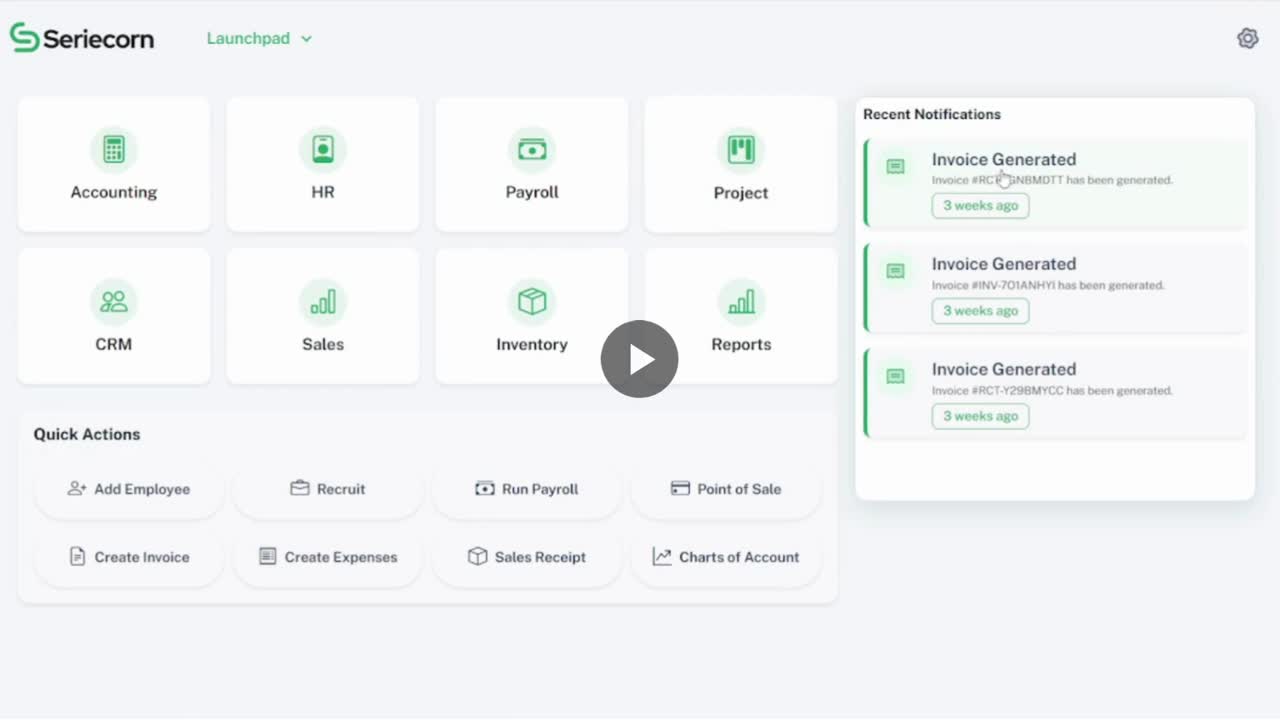Open settings with the gear icon

1247,38
